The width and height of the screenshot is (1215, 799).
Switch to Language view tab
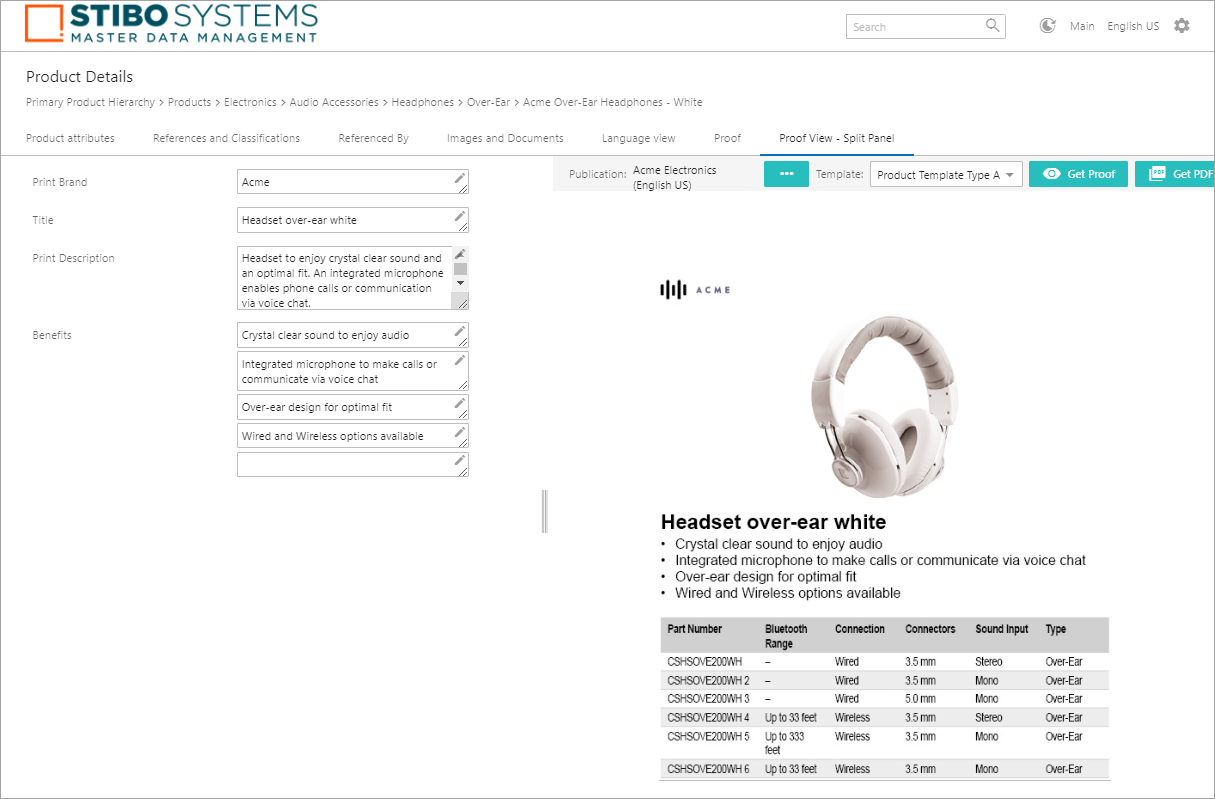tap(638, 138)
